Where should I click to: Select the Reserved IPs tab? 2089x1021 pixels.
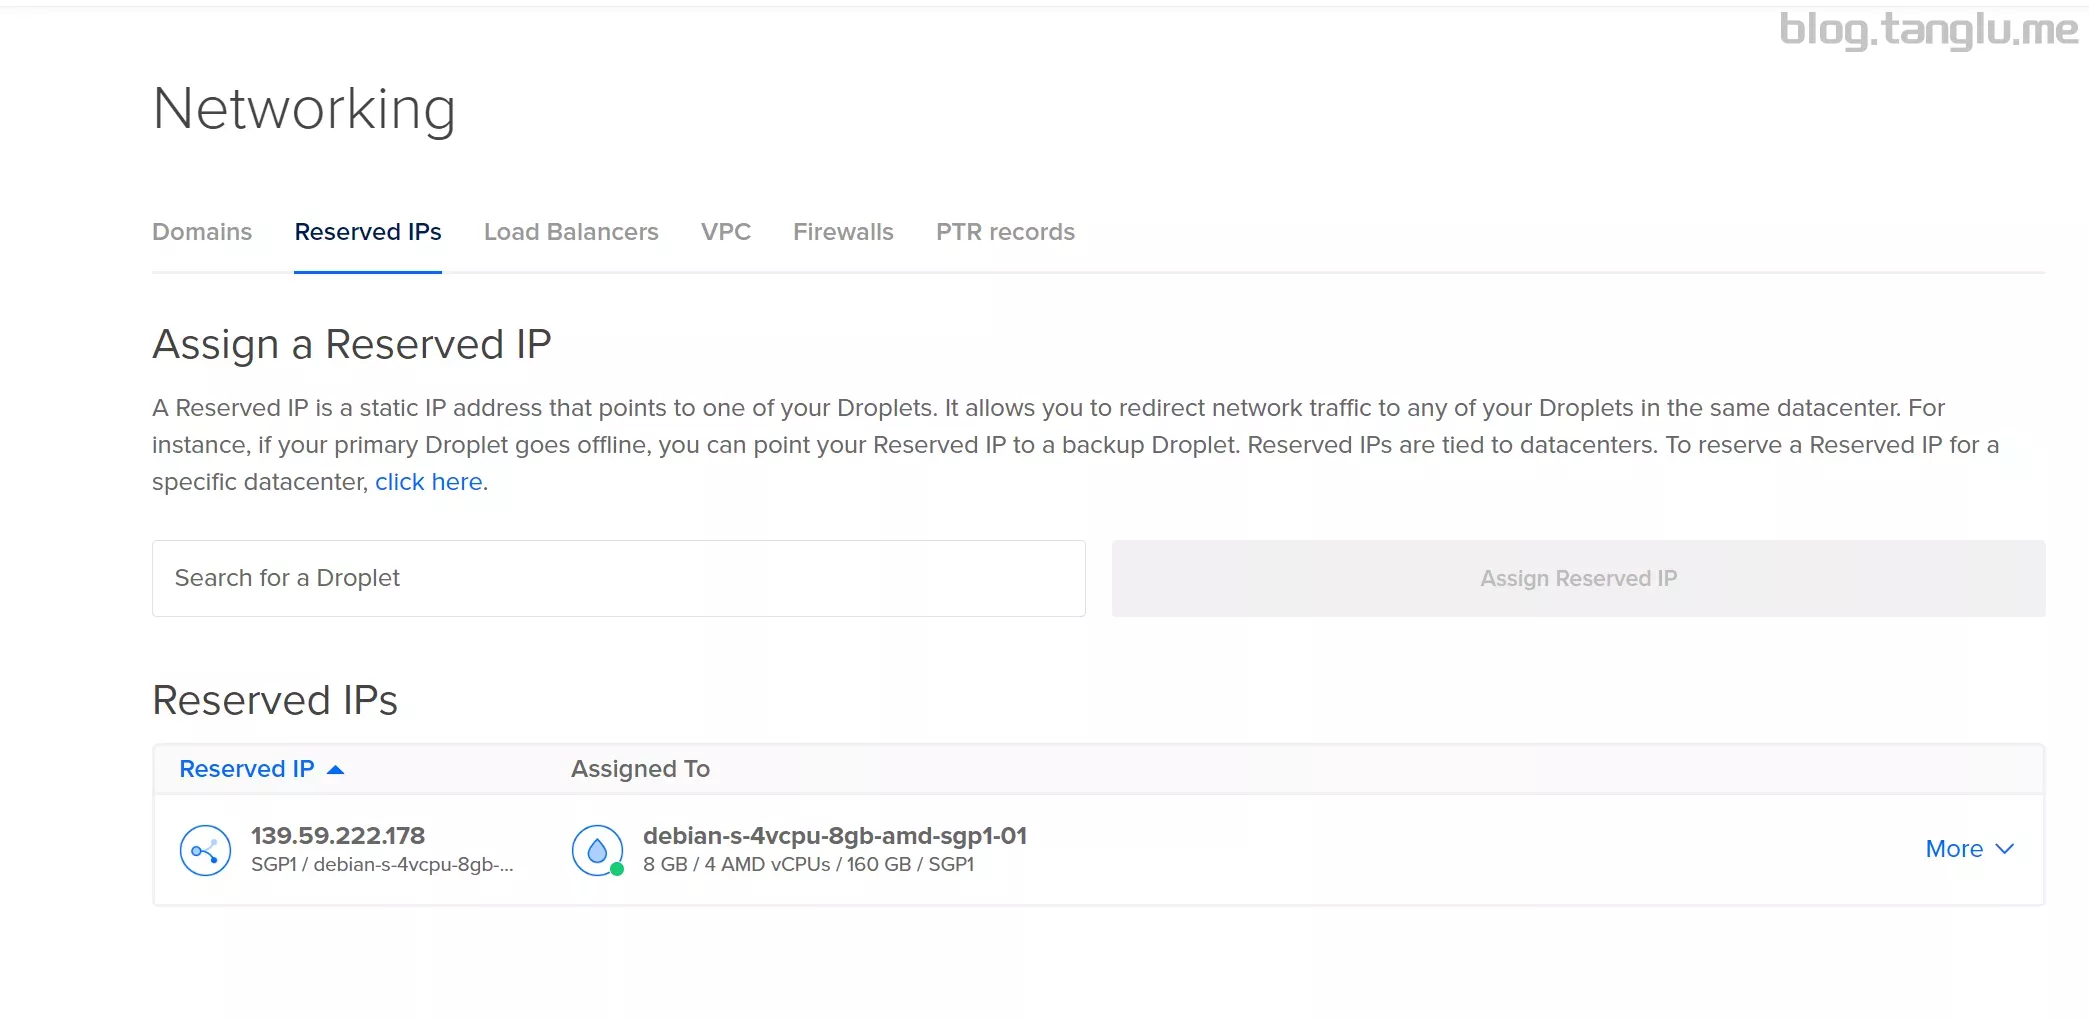point(368,232)
